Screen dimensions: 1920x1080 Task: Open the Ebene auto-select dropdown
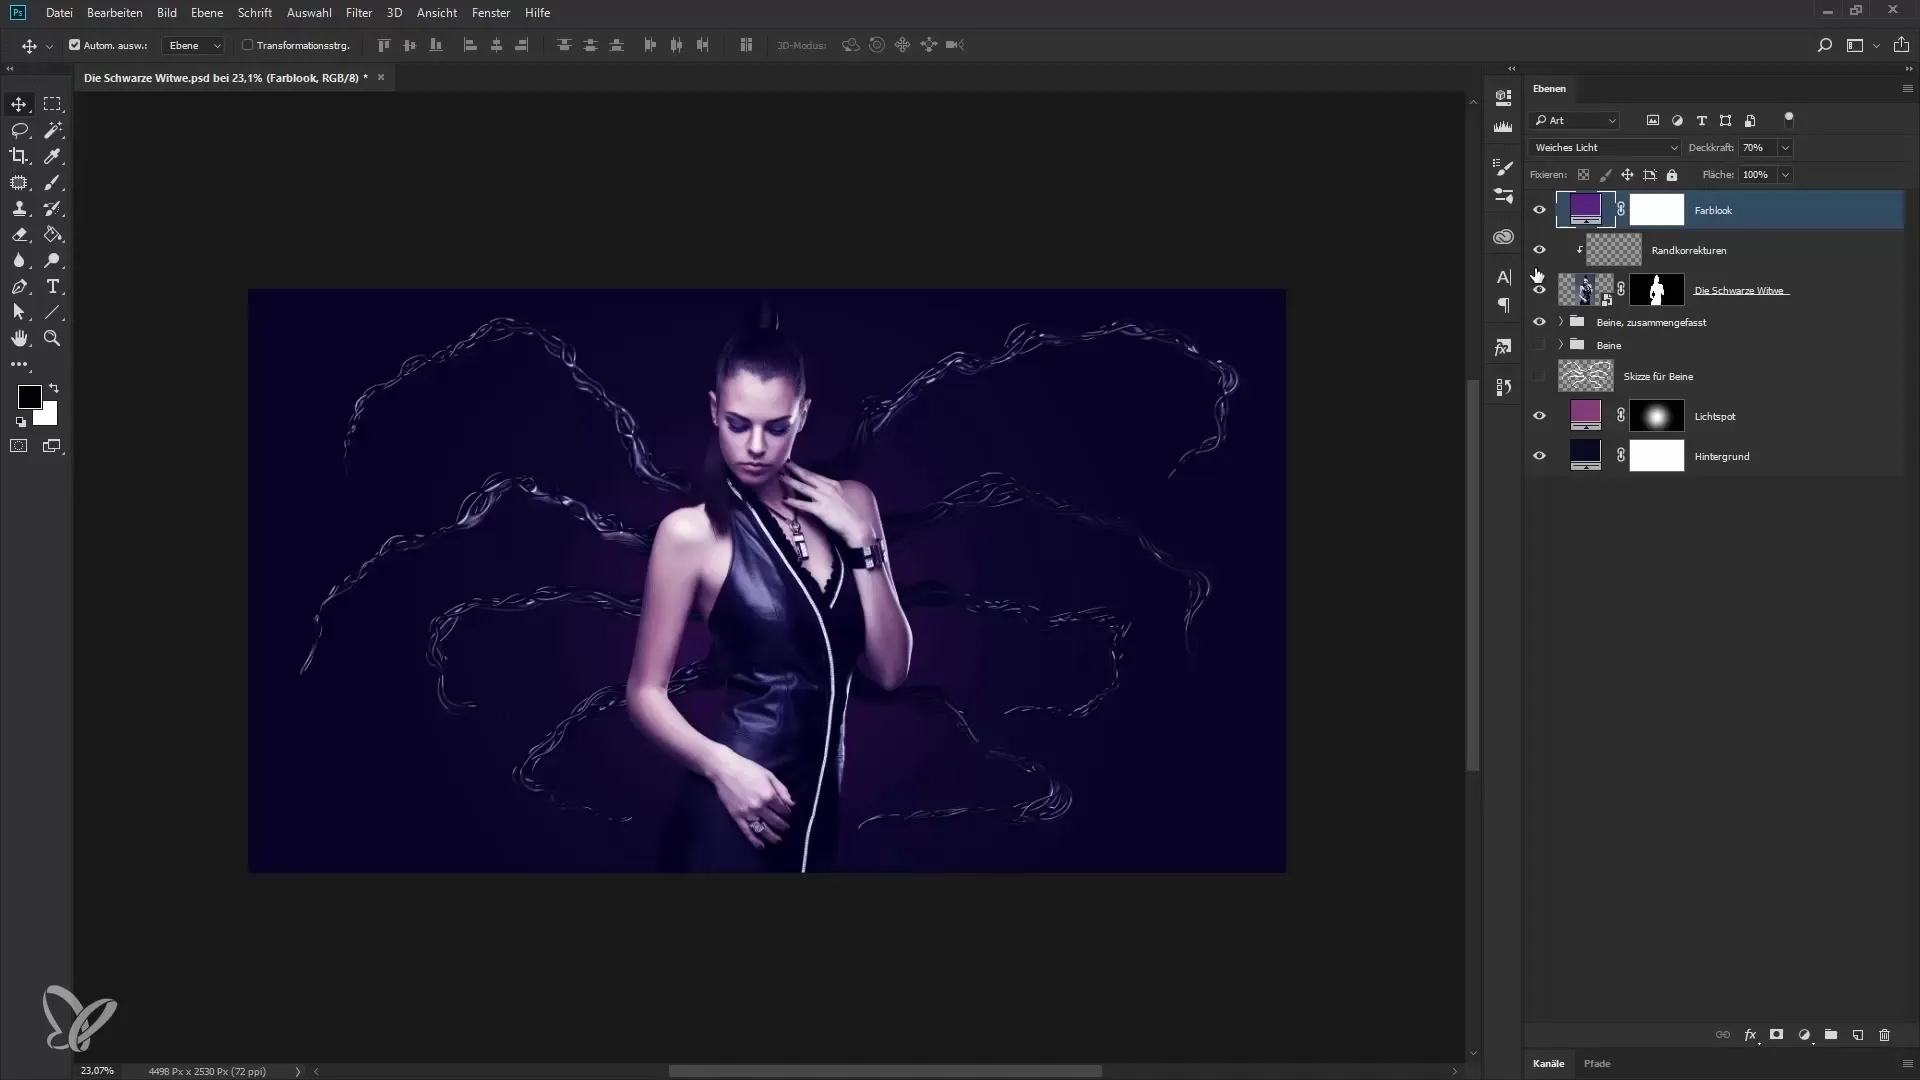tap(194, 45)
